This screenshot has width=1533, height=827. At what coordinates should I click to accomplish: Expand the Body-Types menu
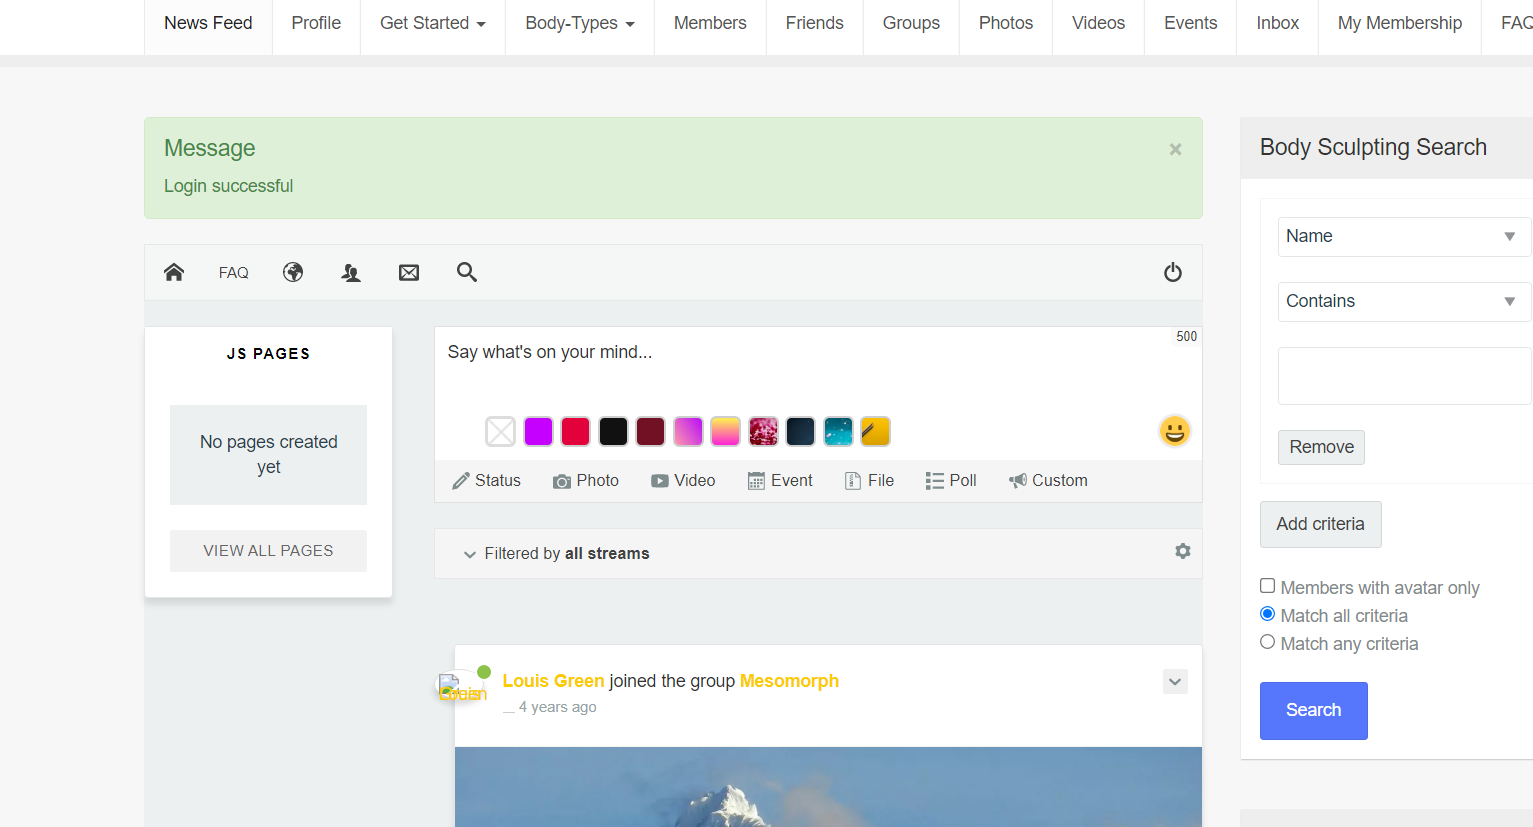580,23
